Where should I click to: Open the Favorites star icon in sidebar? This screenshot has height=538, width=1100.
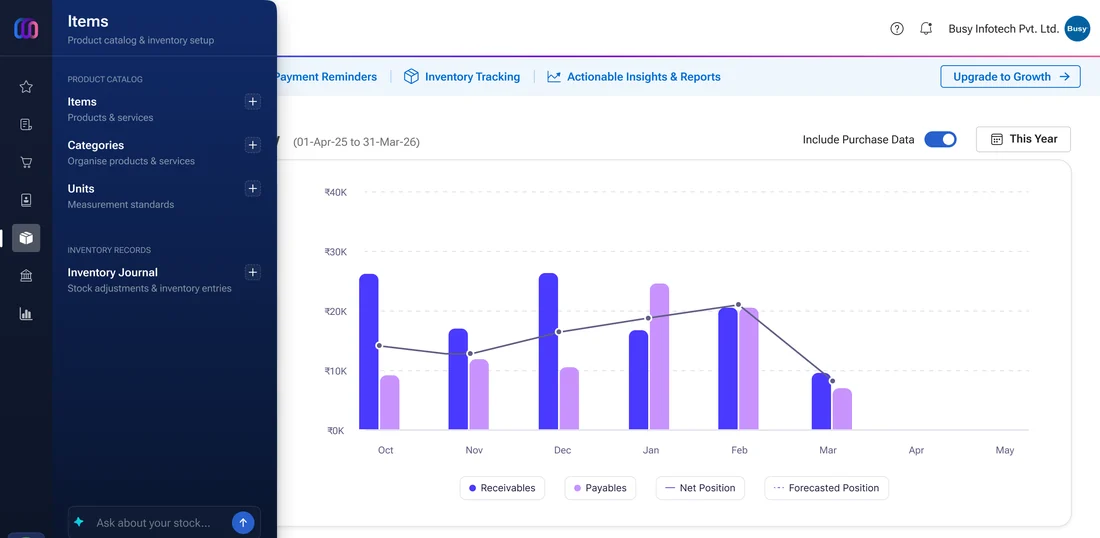[26, 87]
